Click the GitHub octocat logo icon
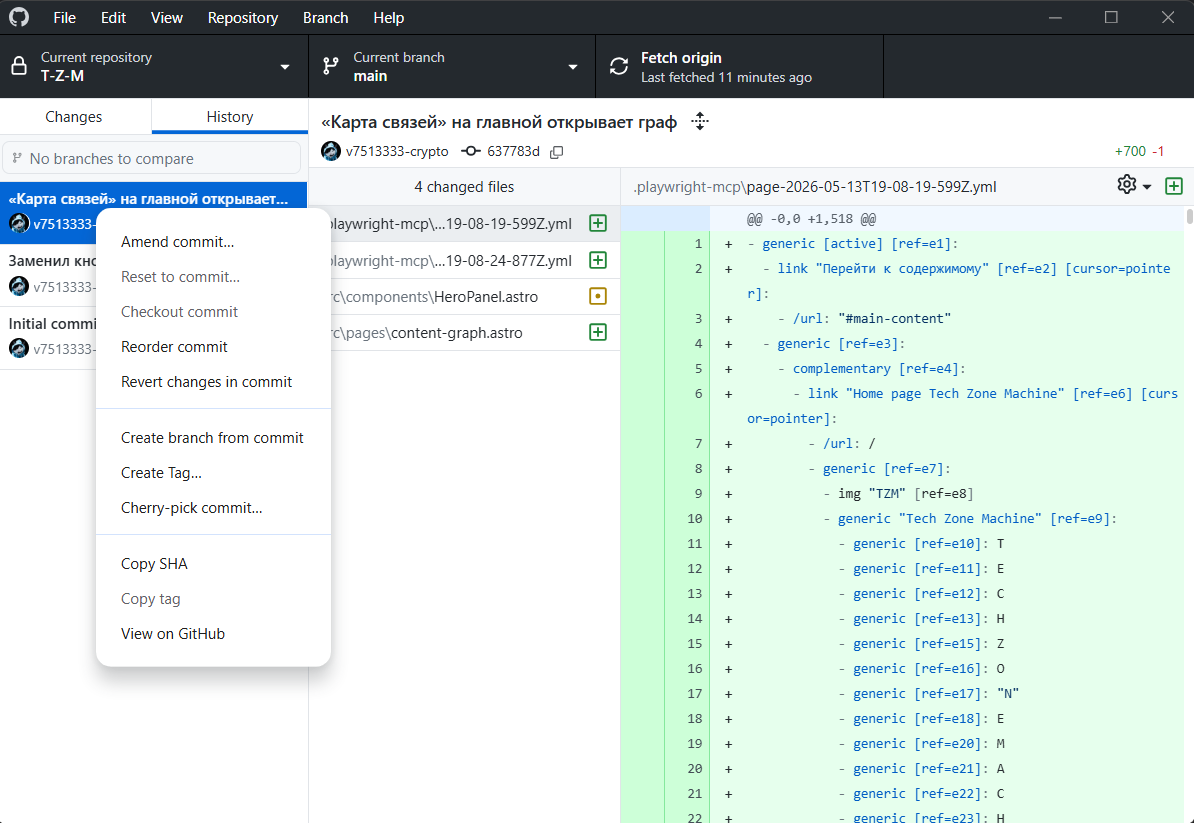 tap(19, 17)
